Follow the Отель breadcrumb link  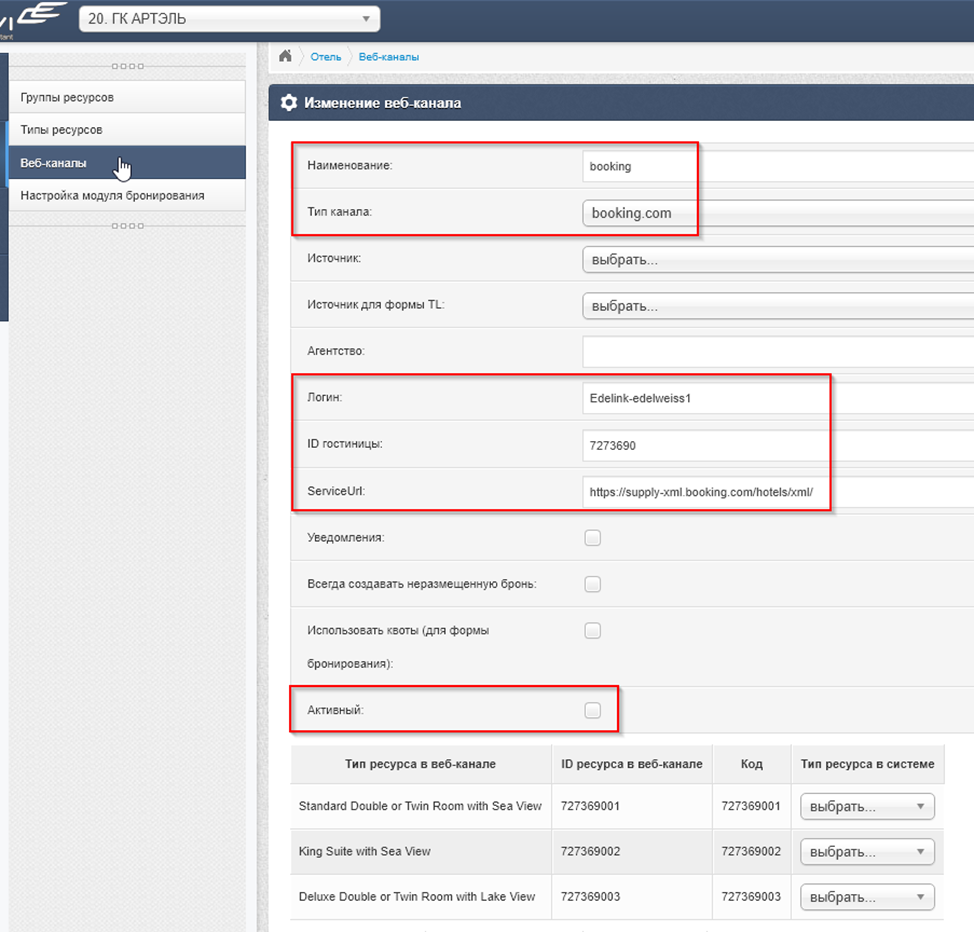click(x=325, y=57)
